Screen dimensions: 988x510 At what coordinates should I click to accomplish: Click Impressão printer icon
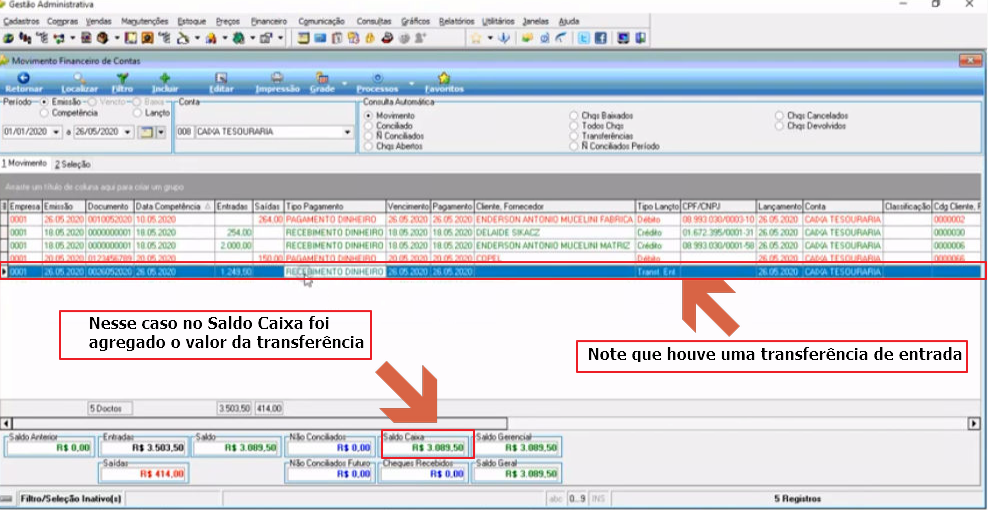277,78
